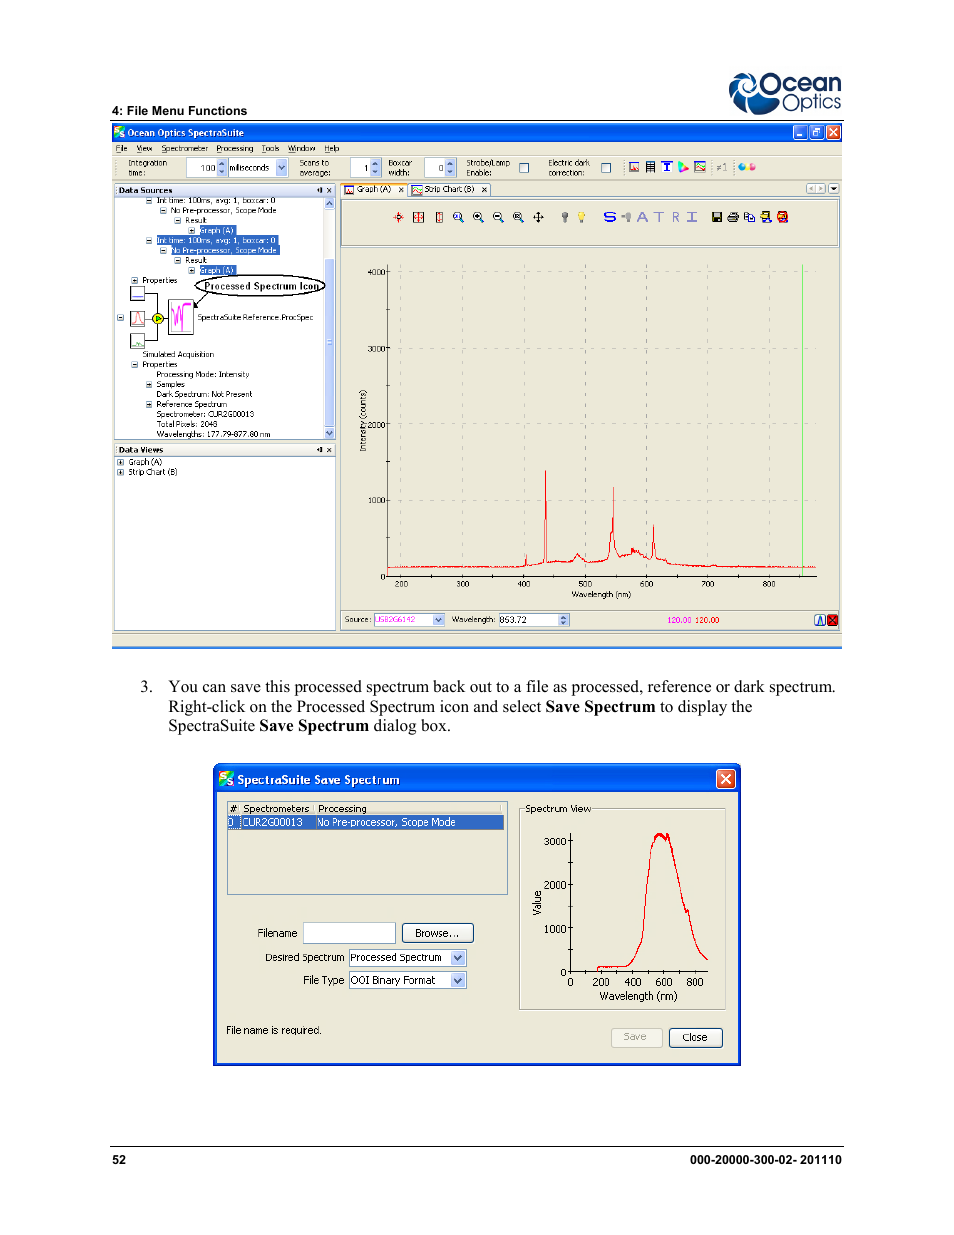Click the Browse... button
Screen dimensions: 954x1235
point(437,933)
